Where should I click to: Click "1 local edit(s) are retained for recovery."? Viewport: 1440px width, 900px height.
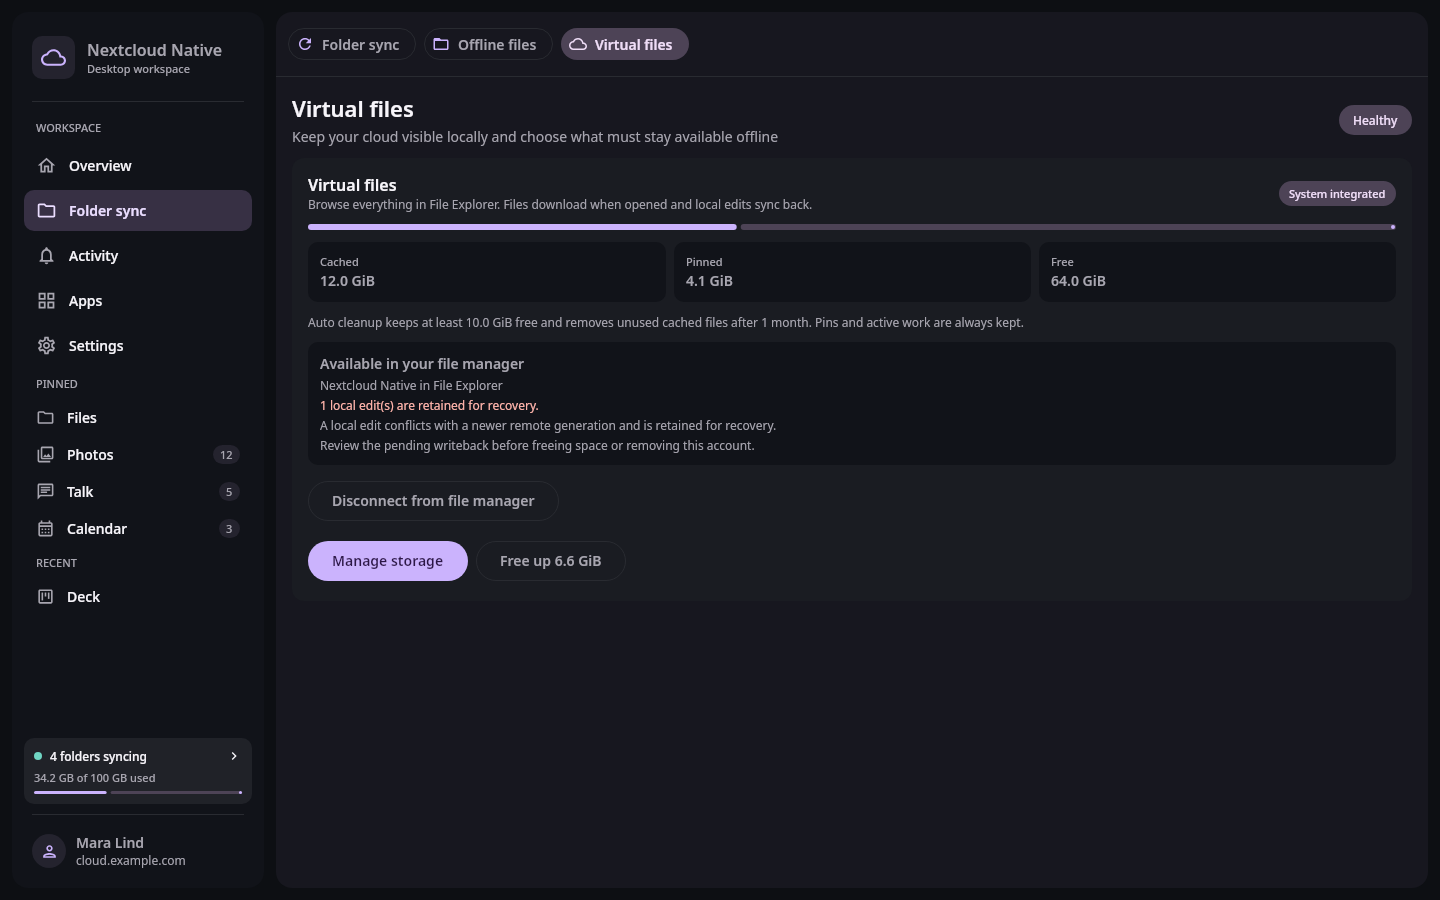coord(429,406)
